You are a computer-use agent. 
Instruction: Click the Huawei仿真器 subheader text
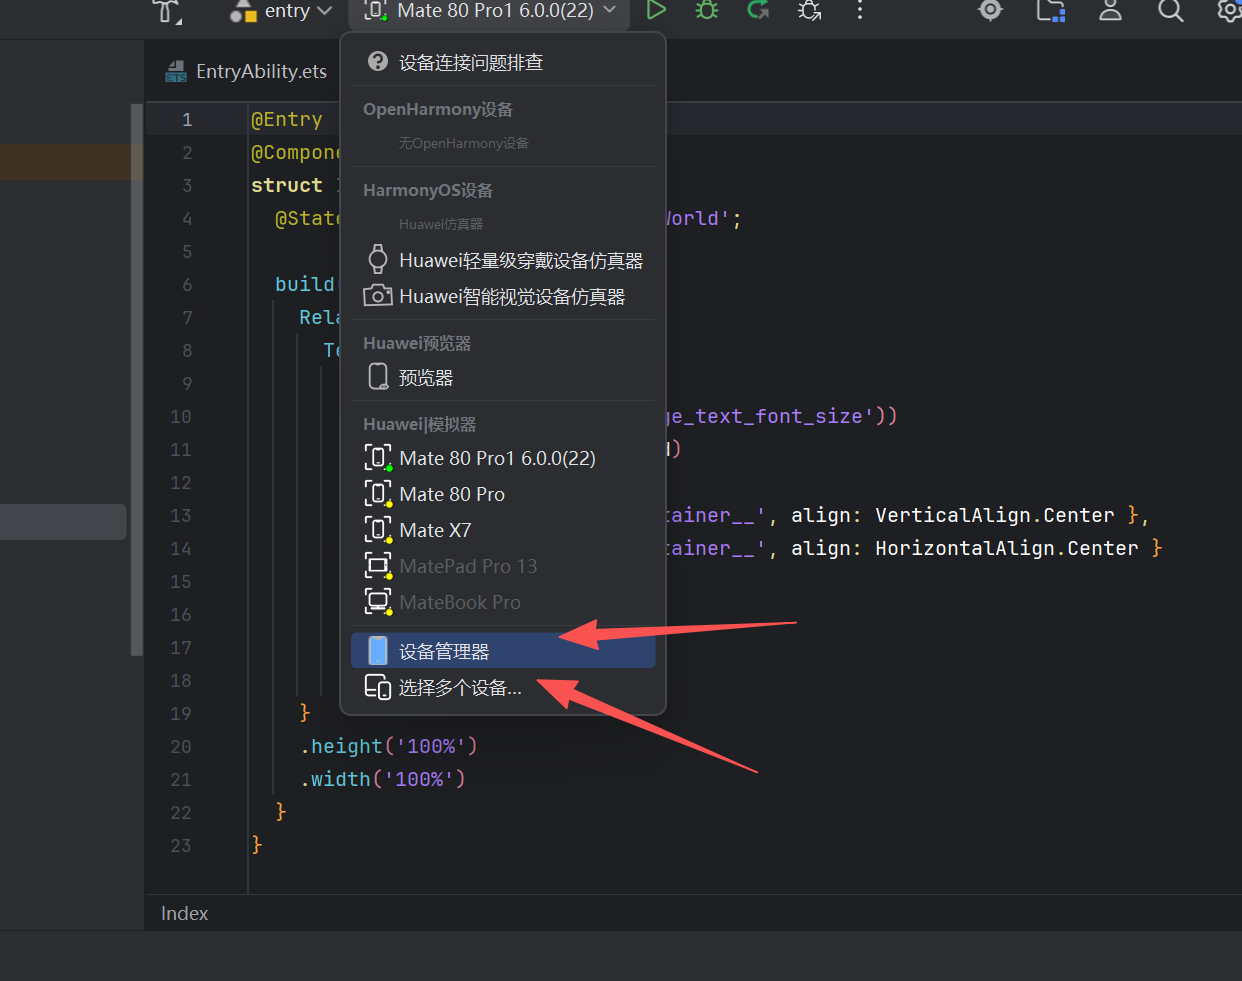[441, 224]
